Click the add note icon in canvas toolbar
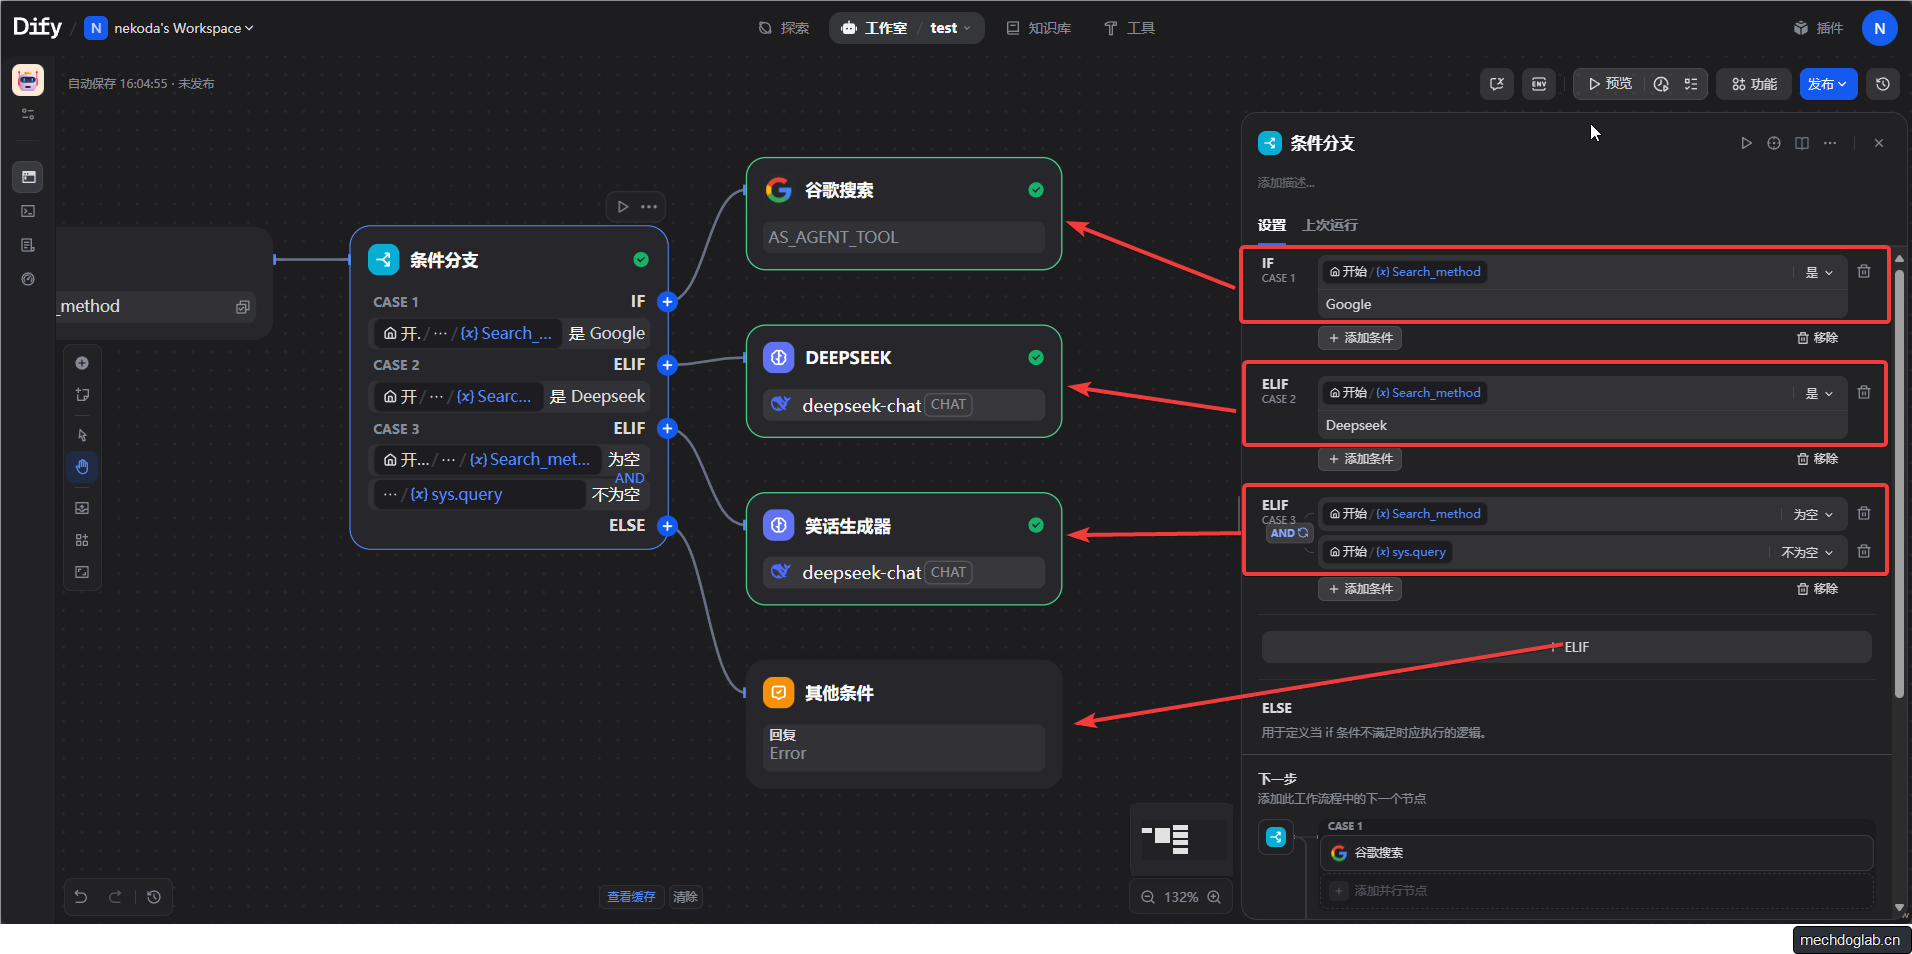The image size is (1912, 954). click(82, 395)
